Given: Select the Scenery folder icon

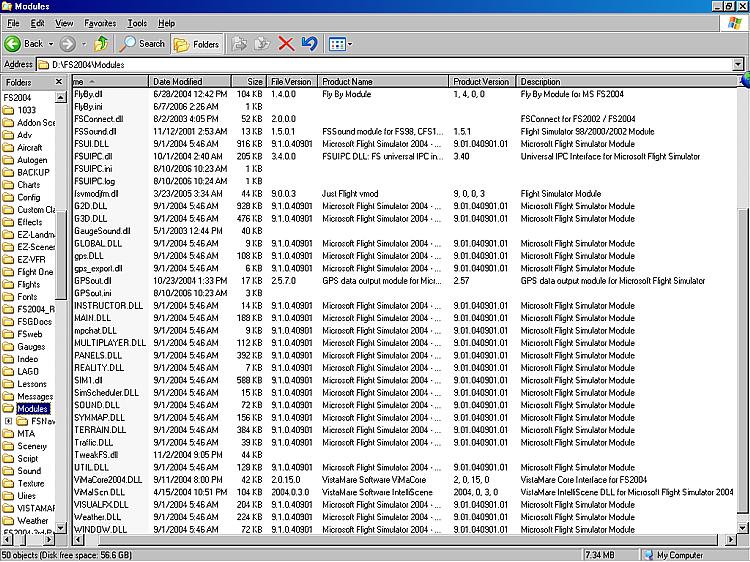Looking at the screenshot, I should (8, 446).
